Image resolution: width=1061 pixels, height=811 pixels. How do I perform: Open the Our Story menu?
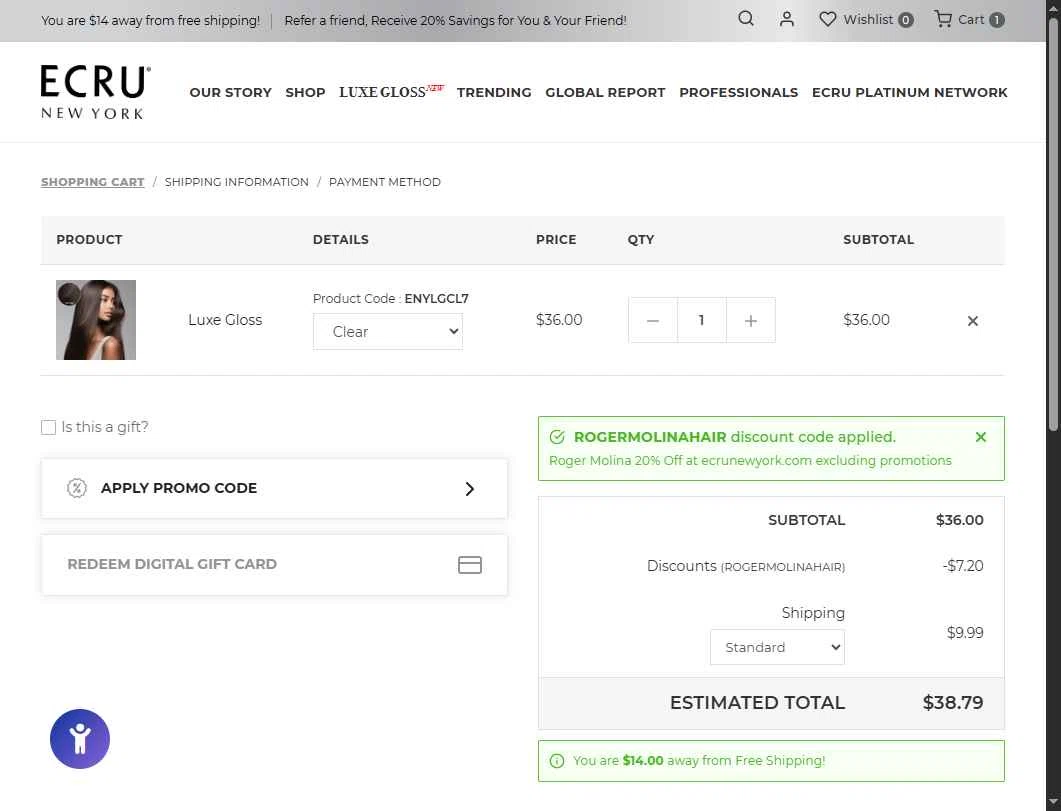tap(230, 93)
